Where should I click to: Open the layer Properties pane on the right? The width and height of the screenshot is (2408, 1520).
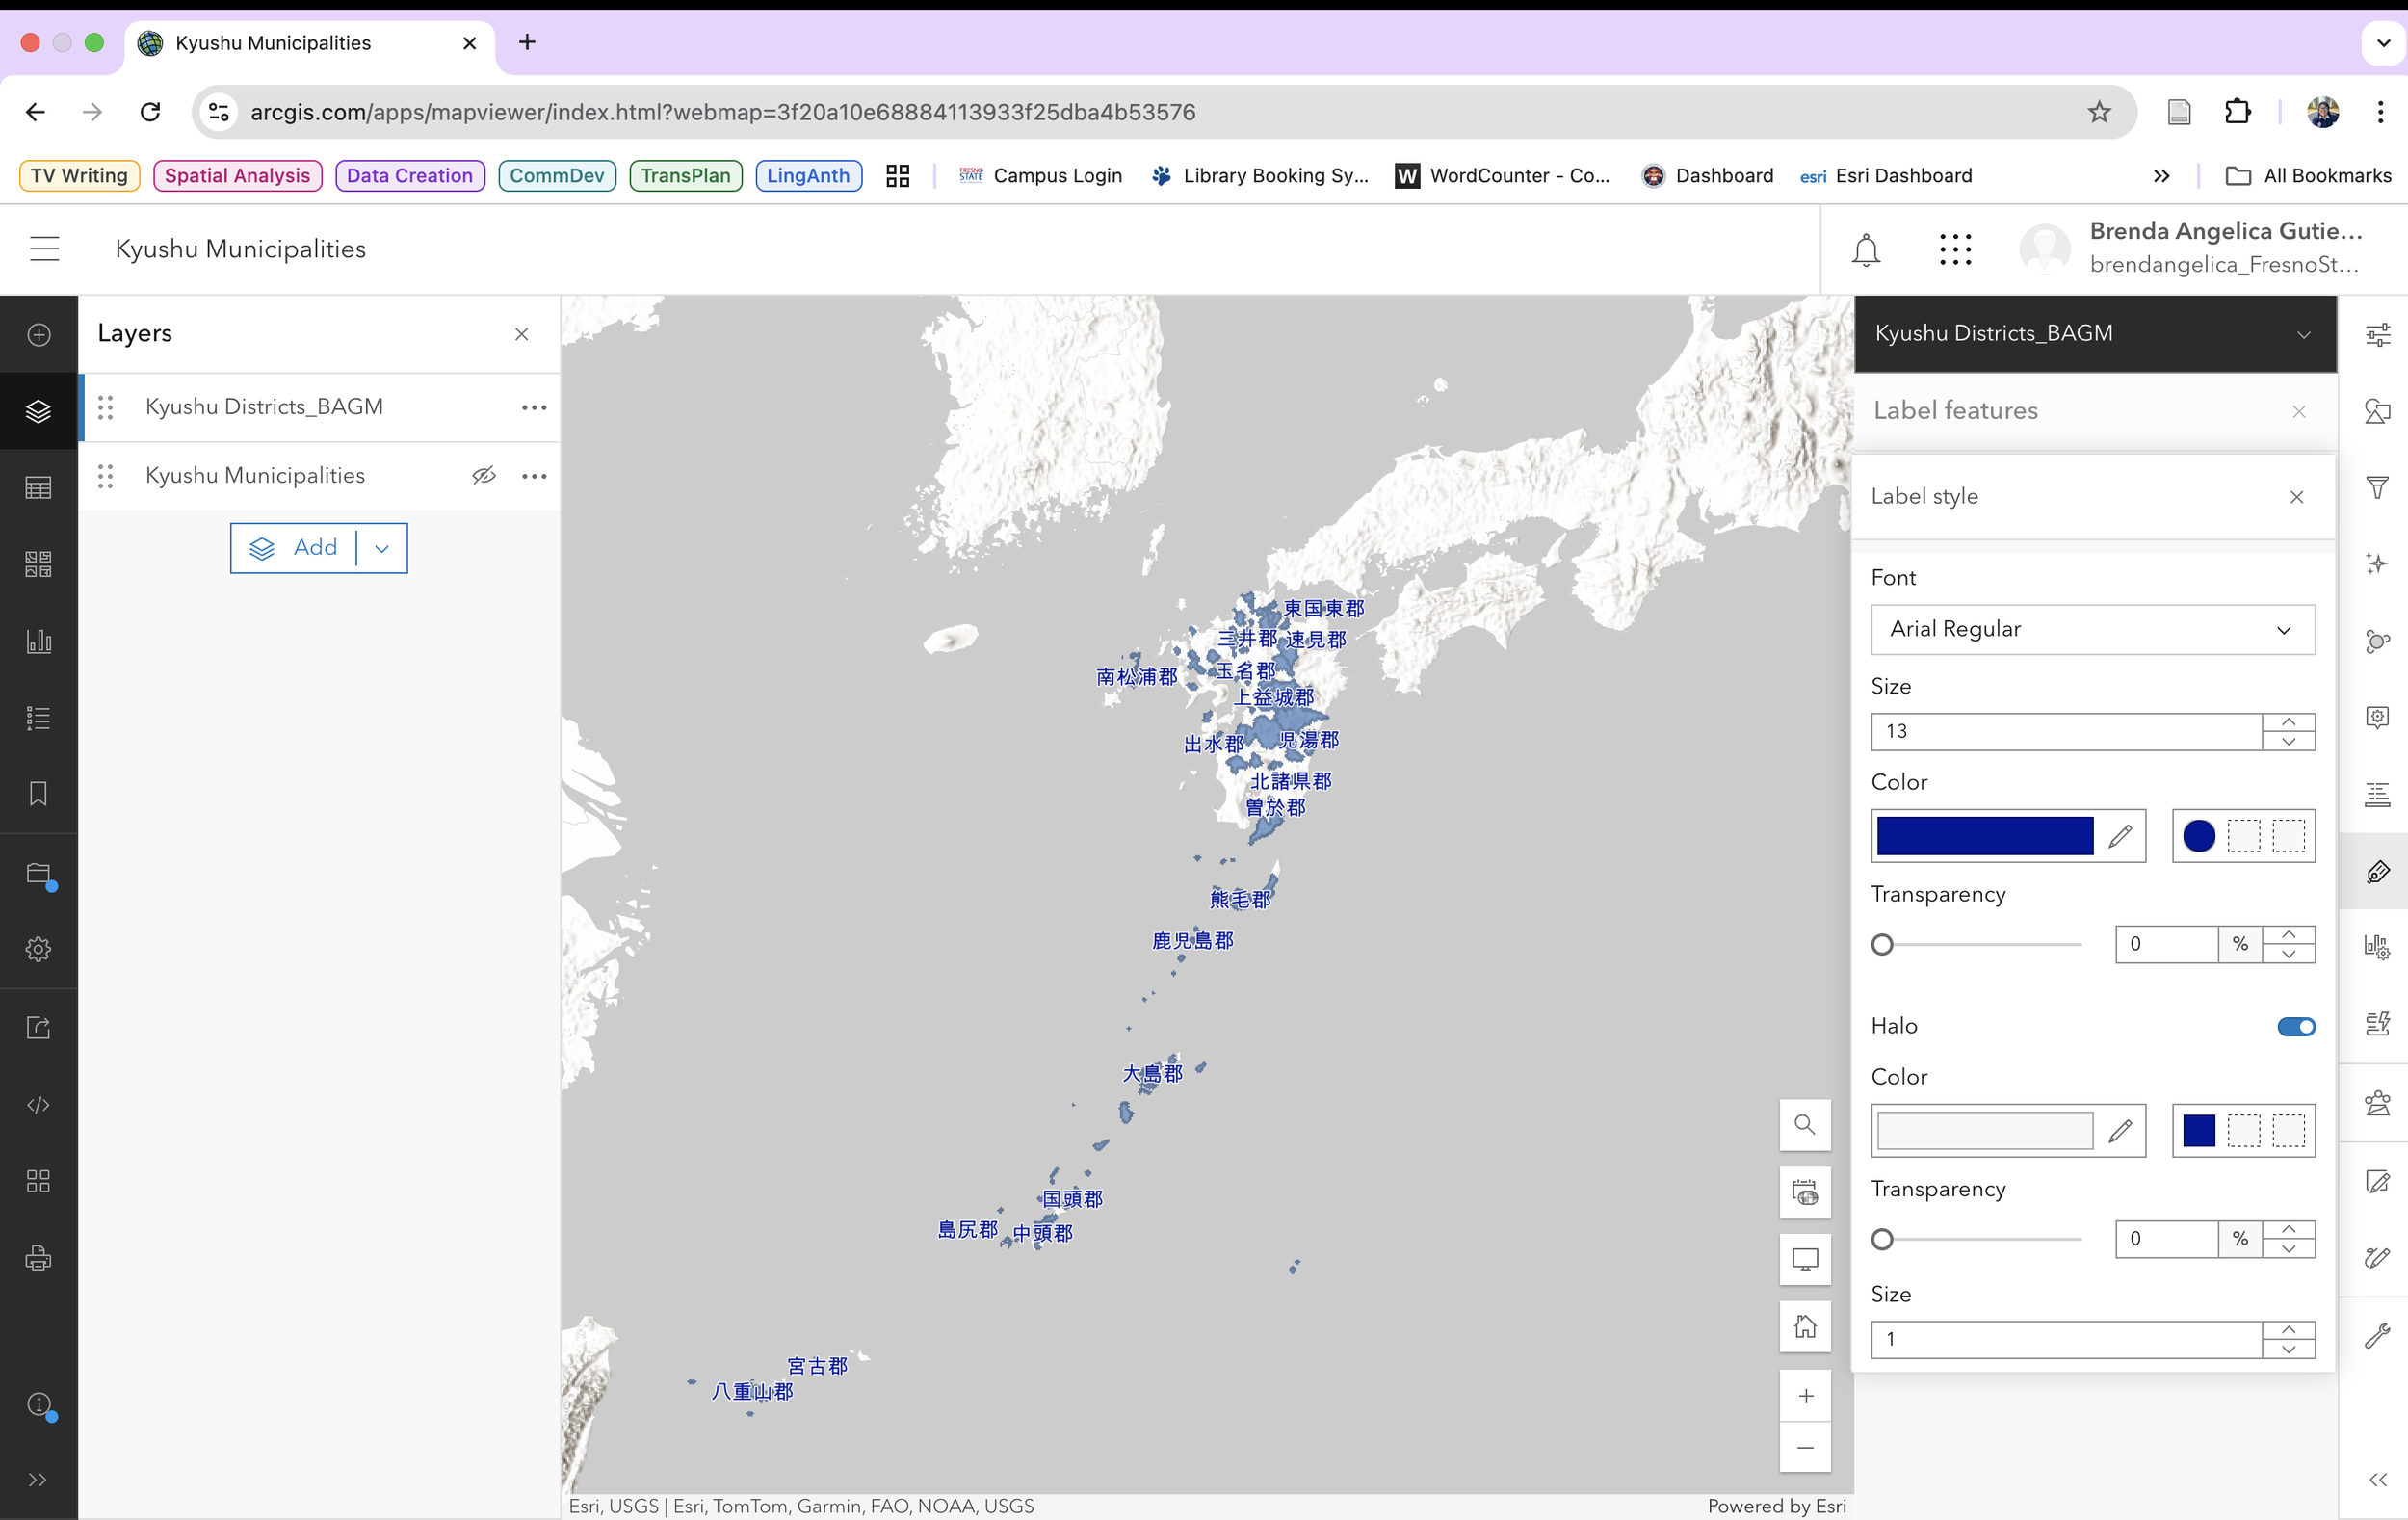2379,335
